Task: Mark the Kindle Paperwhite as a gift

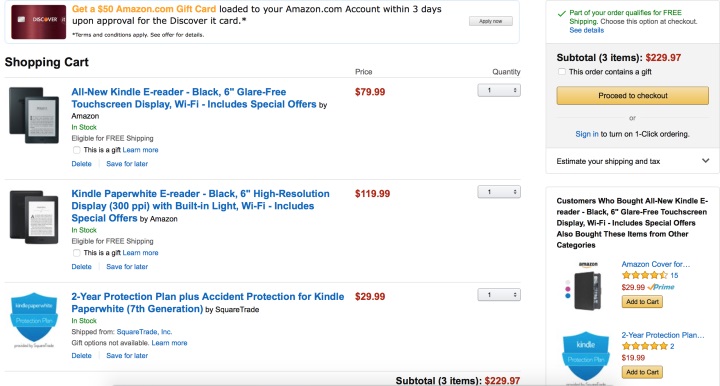Action: point(77,253)
